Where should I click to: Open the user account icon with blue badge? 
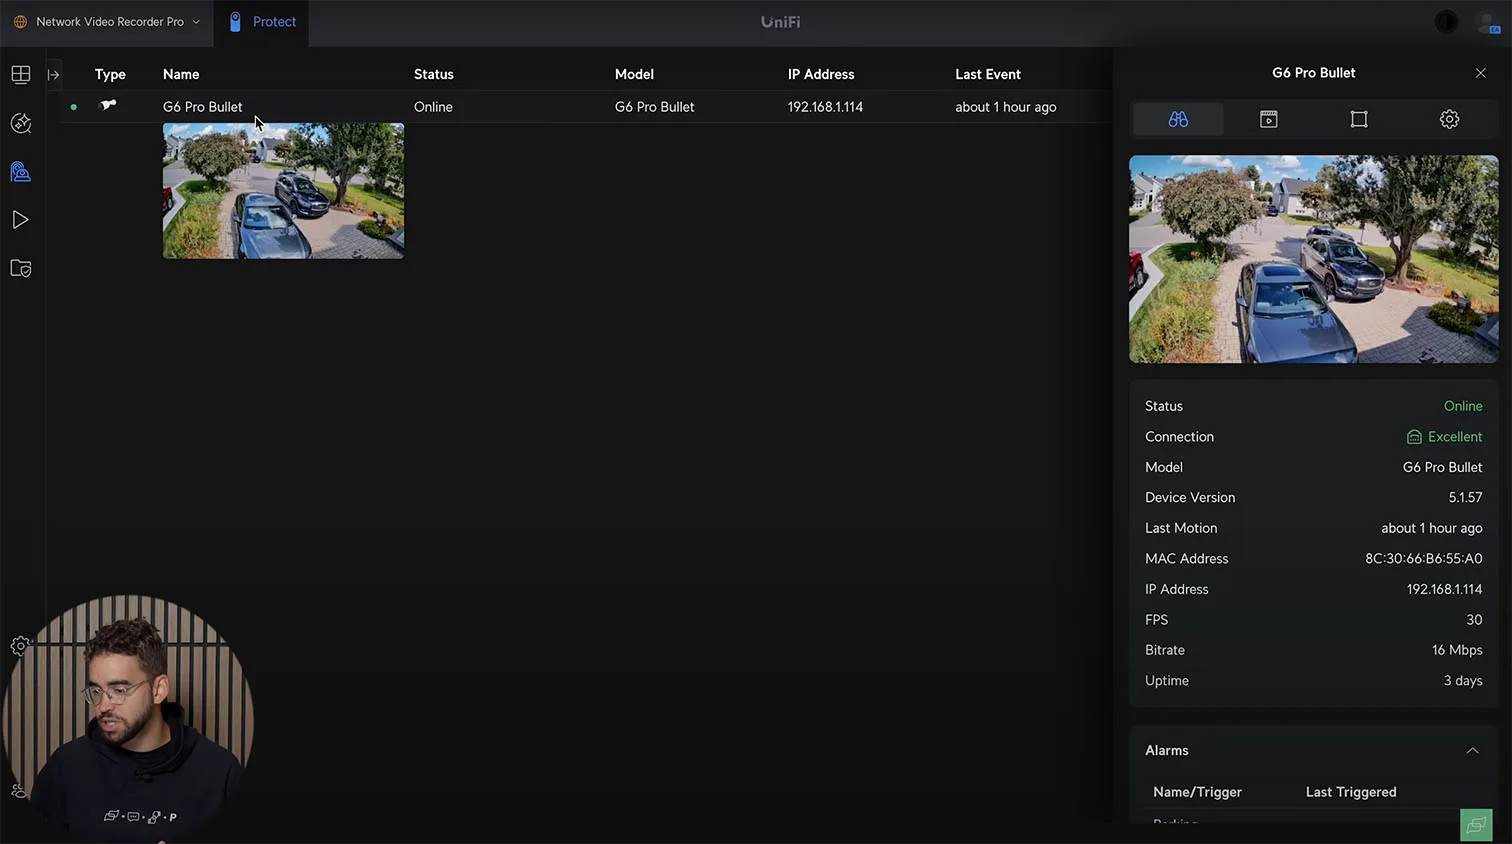(1488, 23)
